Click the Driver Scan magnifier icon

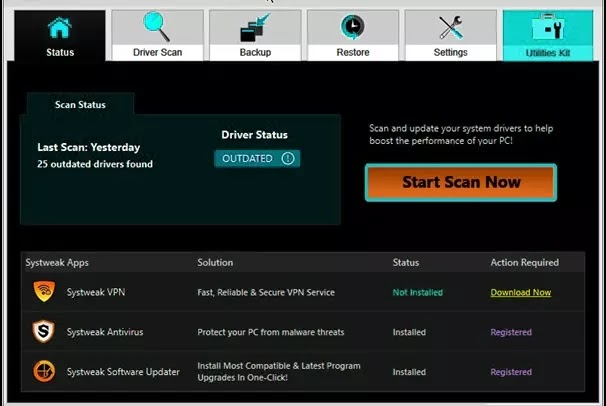pyautogui.click(x=157, y=26)
